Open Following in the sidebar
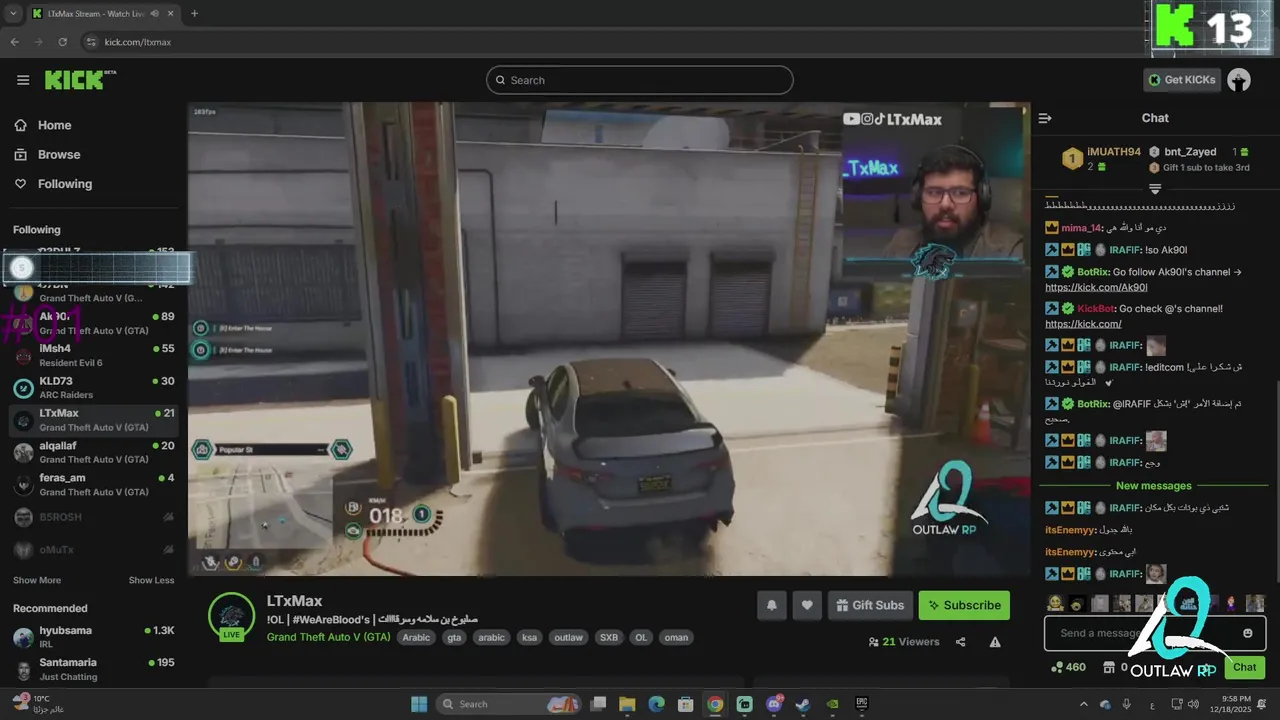1280x720 pixels. [x=65, y=184]
